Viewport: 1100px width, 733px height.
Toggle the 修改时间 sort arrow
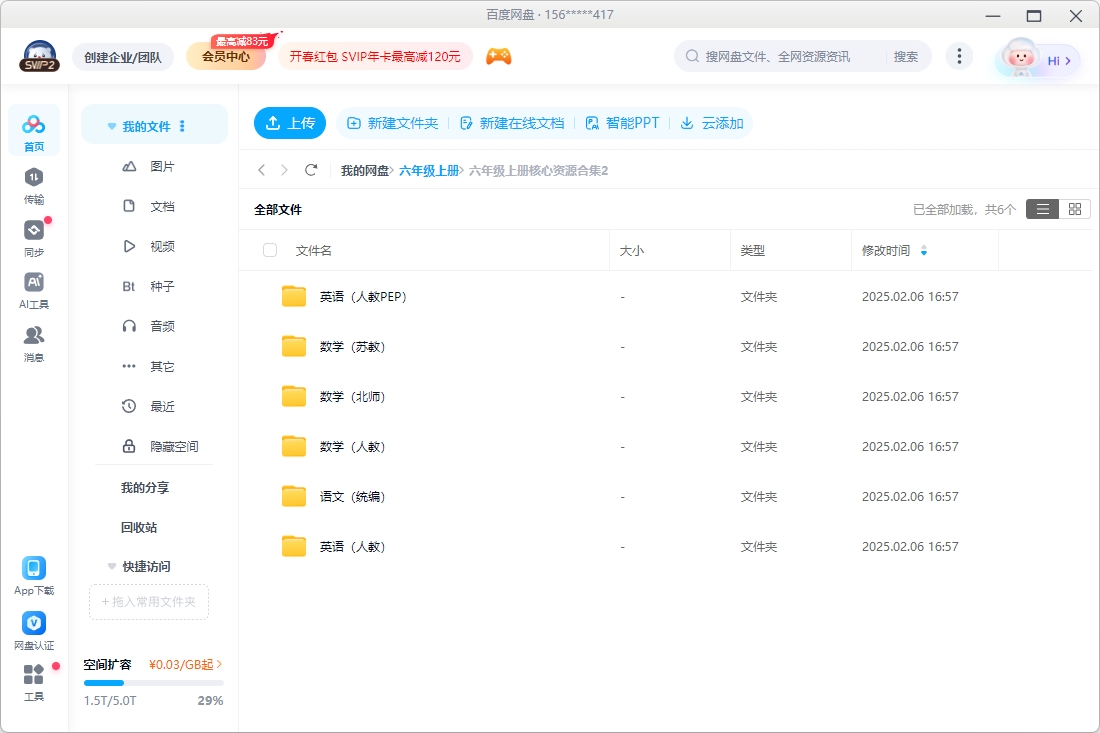(x=924, y=250)
